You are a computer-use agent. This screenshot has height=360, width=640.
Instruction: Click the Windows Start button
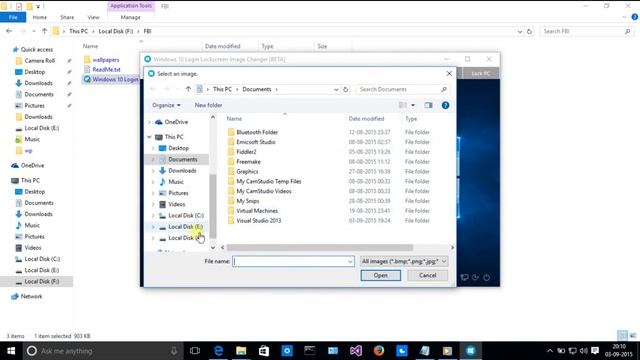point(11,351)
